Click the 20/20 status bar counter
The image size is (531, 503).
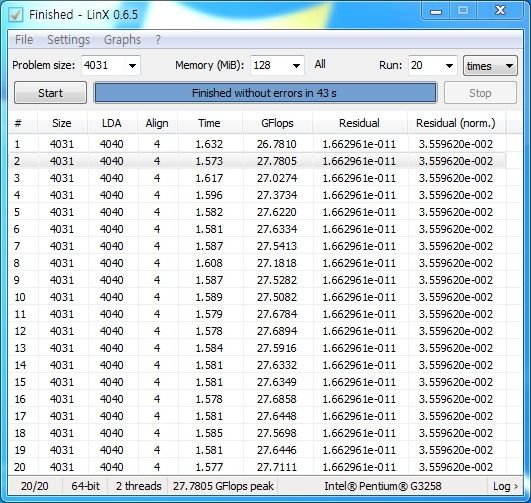[x=35, y=486]
